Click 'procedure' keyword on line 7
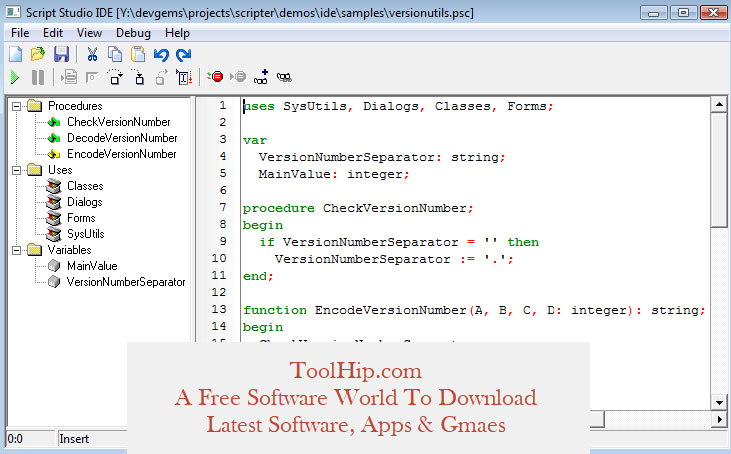 coord(279,208)
